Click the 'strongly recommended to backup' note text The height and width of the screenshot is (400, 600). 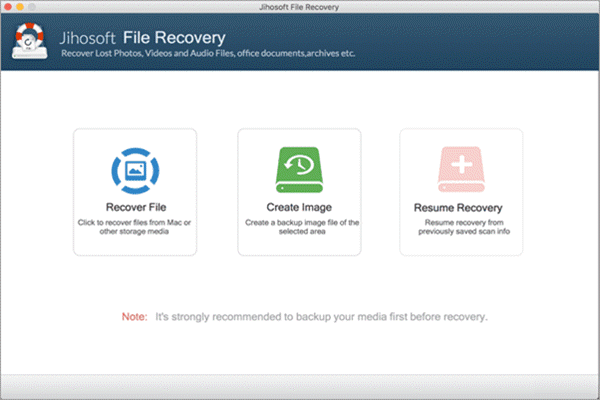(x=321, y=317)
